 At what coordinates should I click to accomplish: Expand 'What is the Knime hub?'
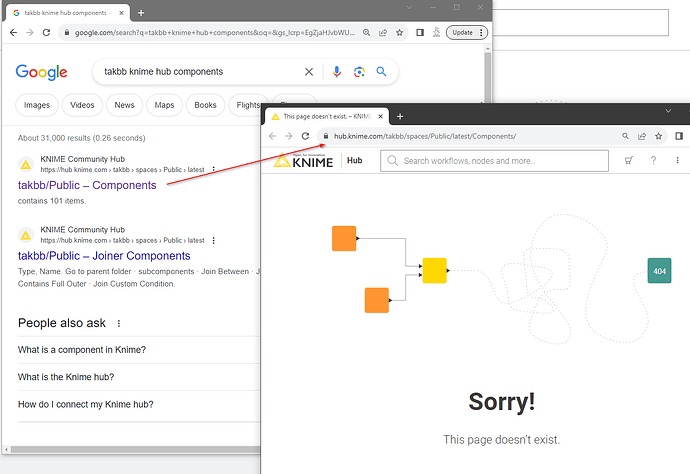pos(139,377)
